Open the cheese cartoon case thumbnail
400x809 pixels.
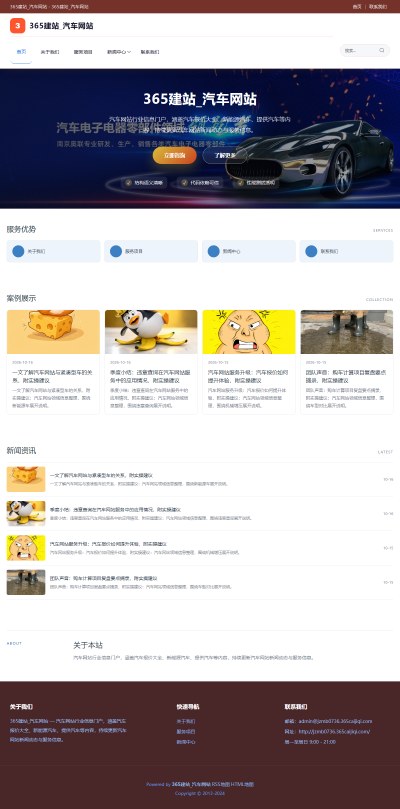[x=53, y=332]
